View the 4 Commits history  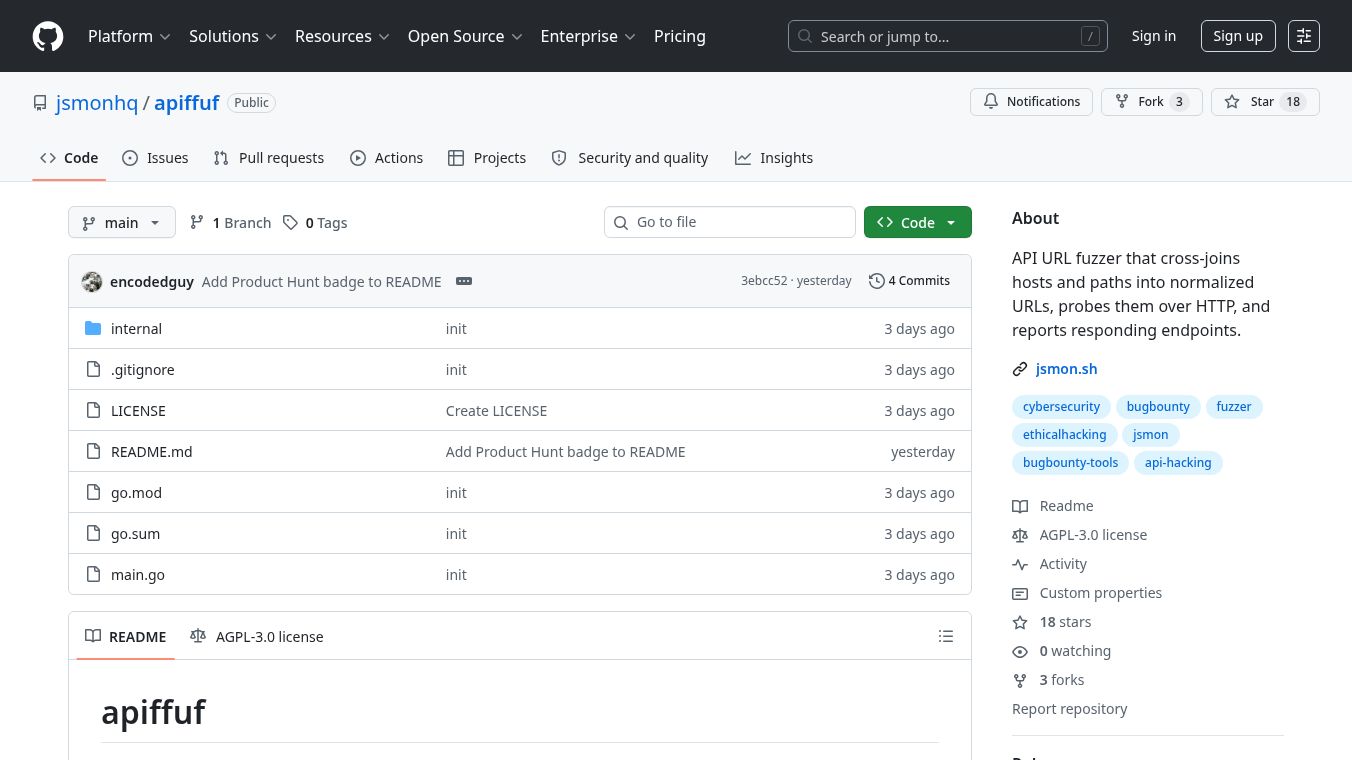click(x=909, y=281)
